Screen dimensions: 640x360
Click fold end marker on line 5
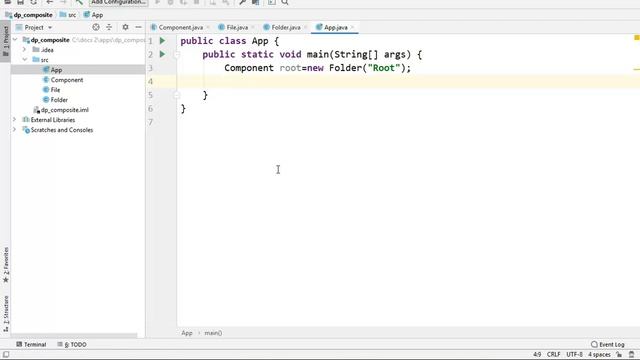(x=176, y=95)
